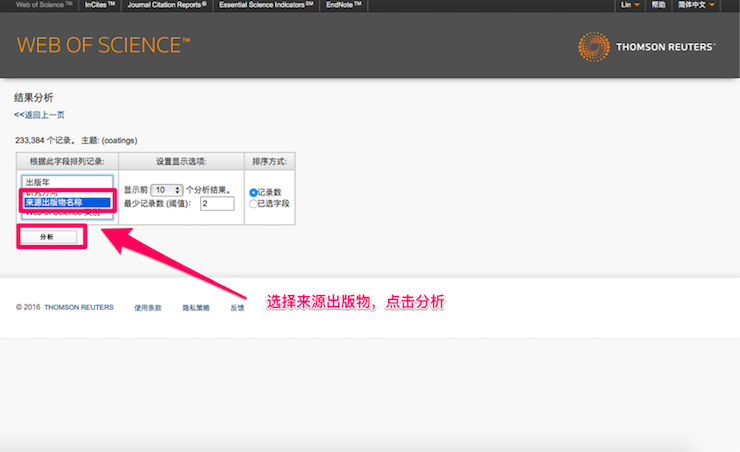Click the 返回上一页 back link

click(39, 115)
